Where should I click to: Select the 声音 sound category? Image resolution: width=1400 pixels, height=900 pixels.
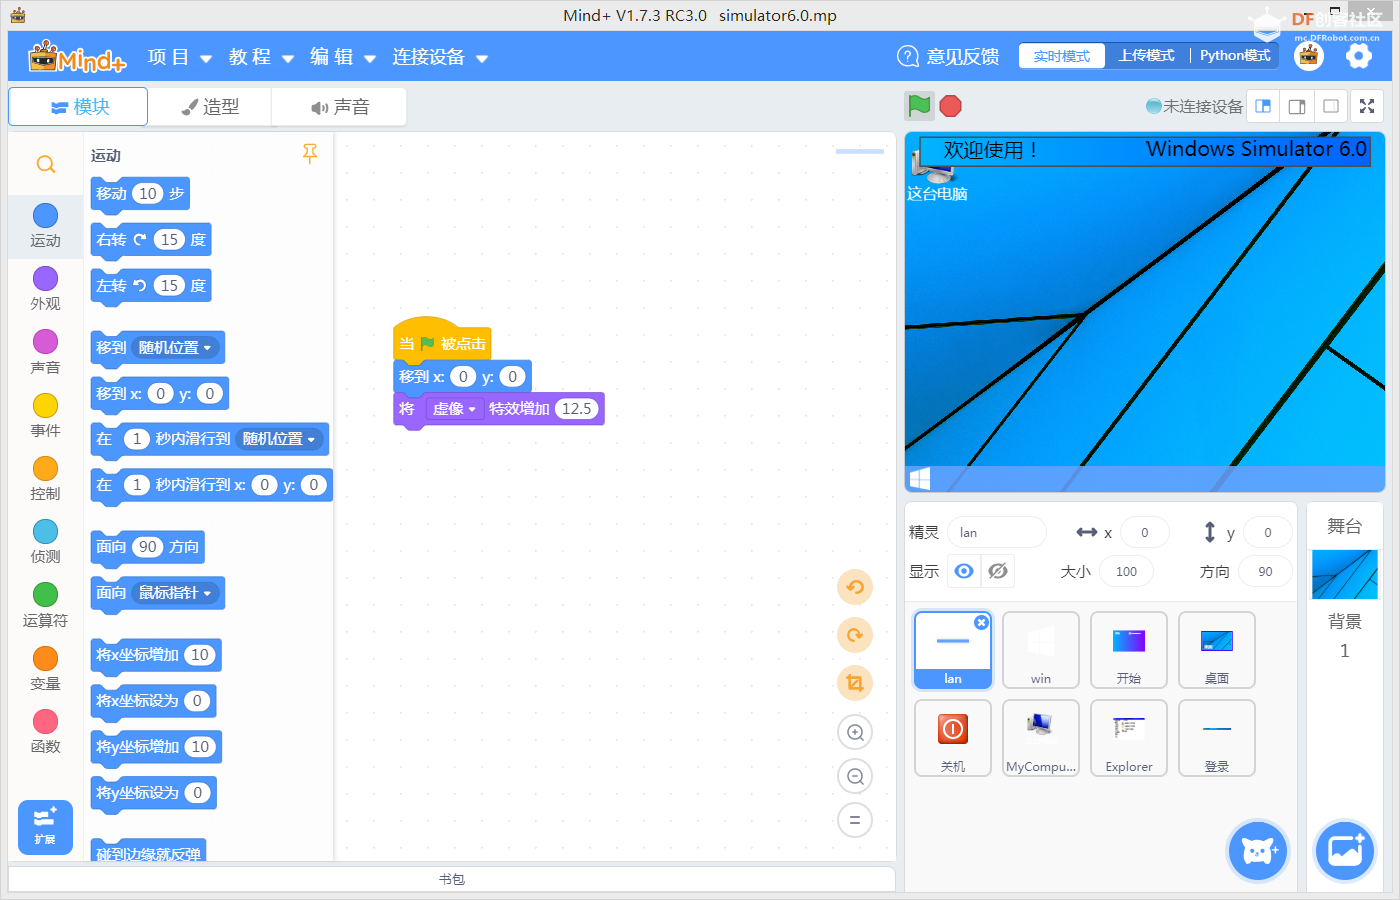pyautogui.click(x=45, y=353)
